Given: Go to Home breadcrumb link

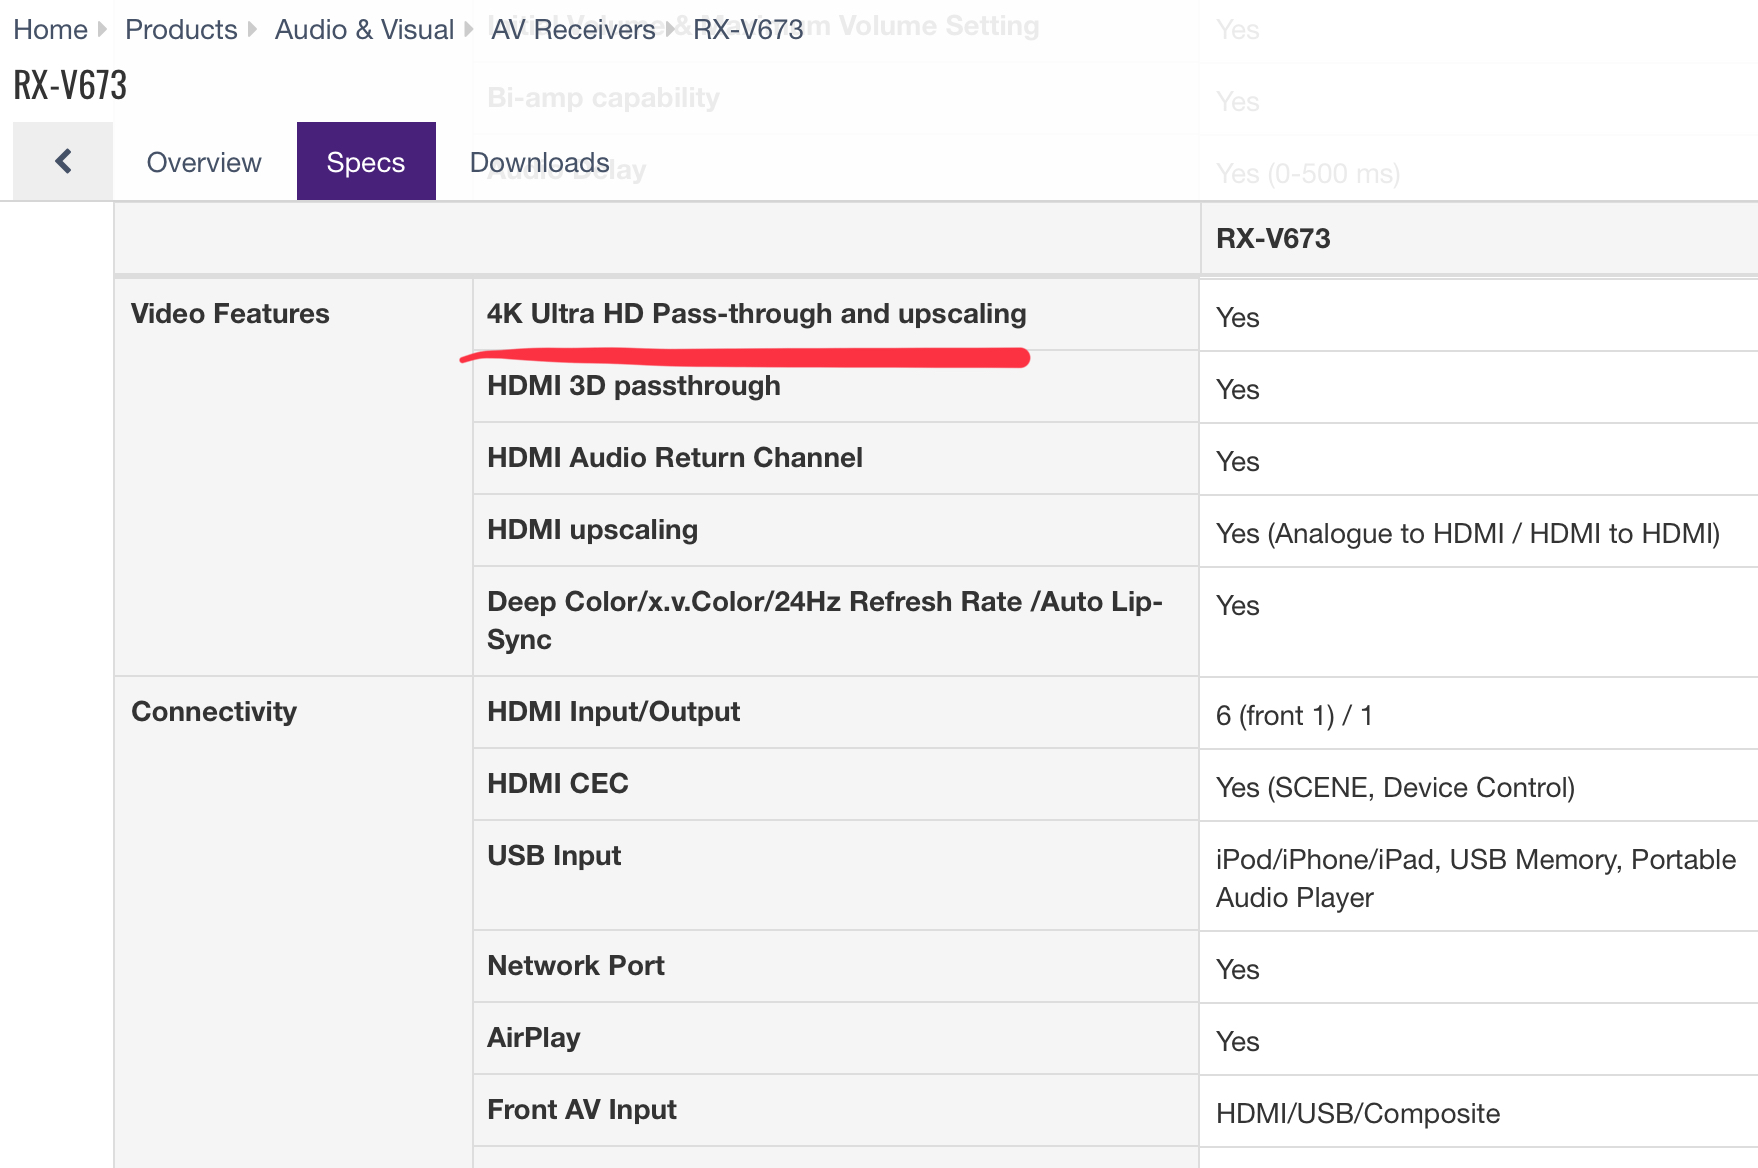Looking at the screenshot, I should click(x=50, y=29).
